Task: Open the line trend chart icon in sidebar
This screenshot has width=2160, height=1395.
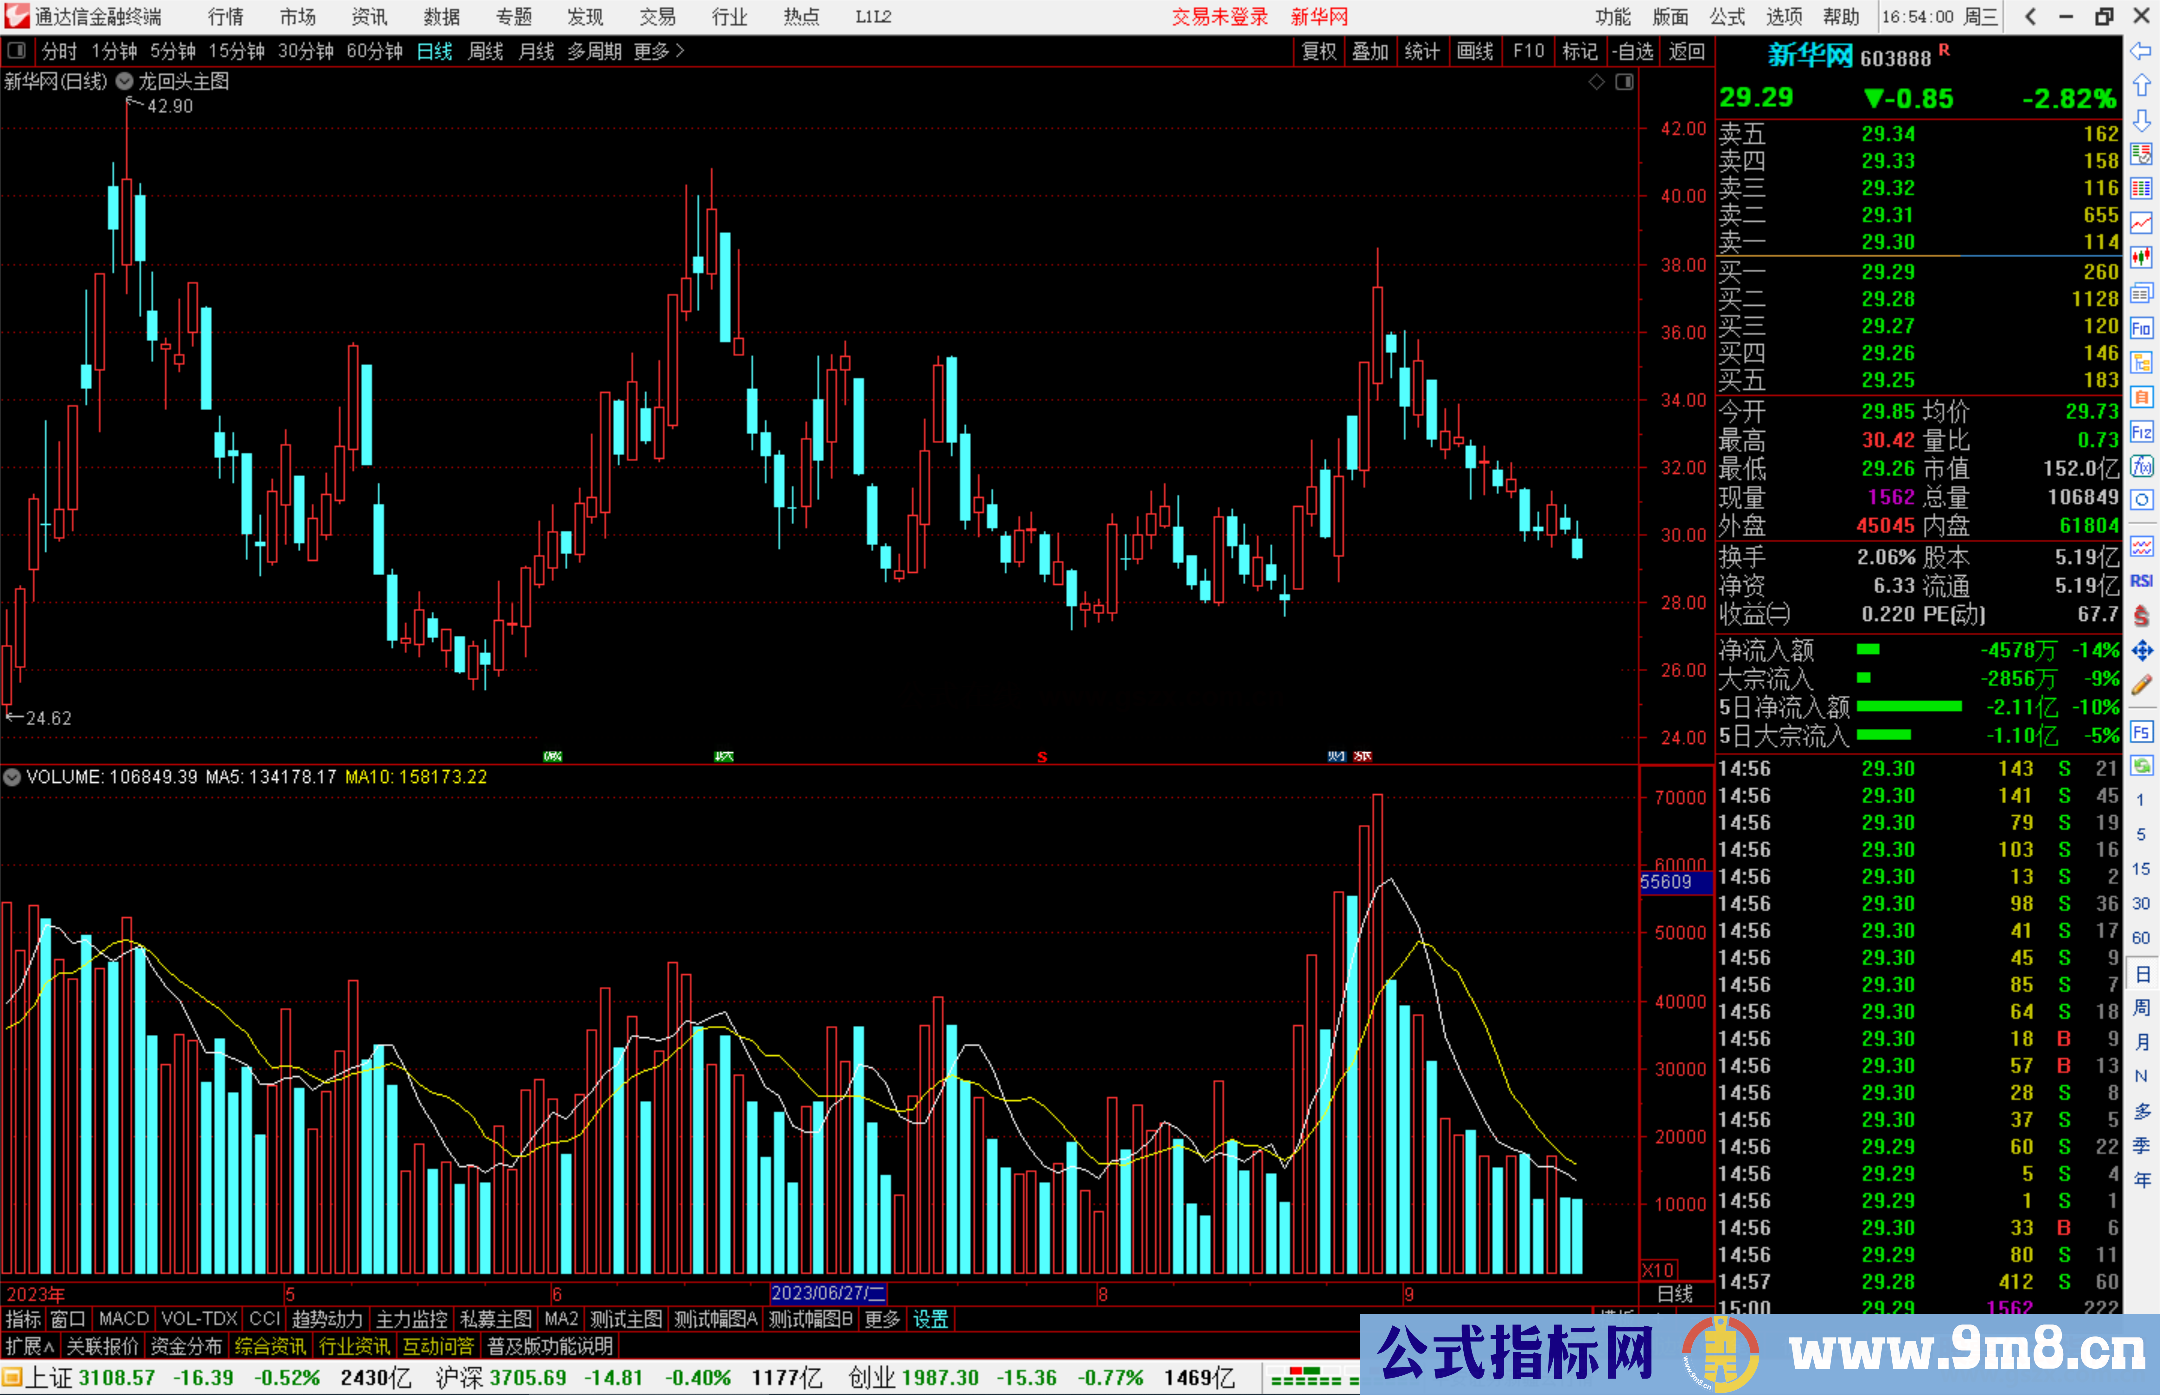Action: [x=2141, y=223]
